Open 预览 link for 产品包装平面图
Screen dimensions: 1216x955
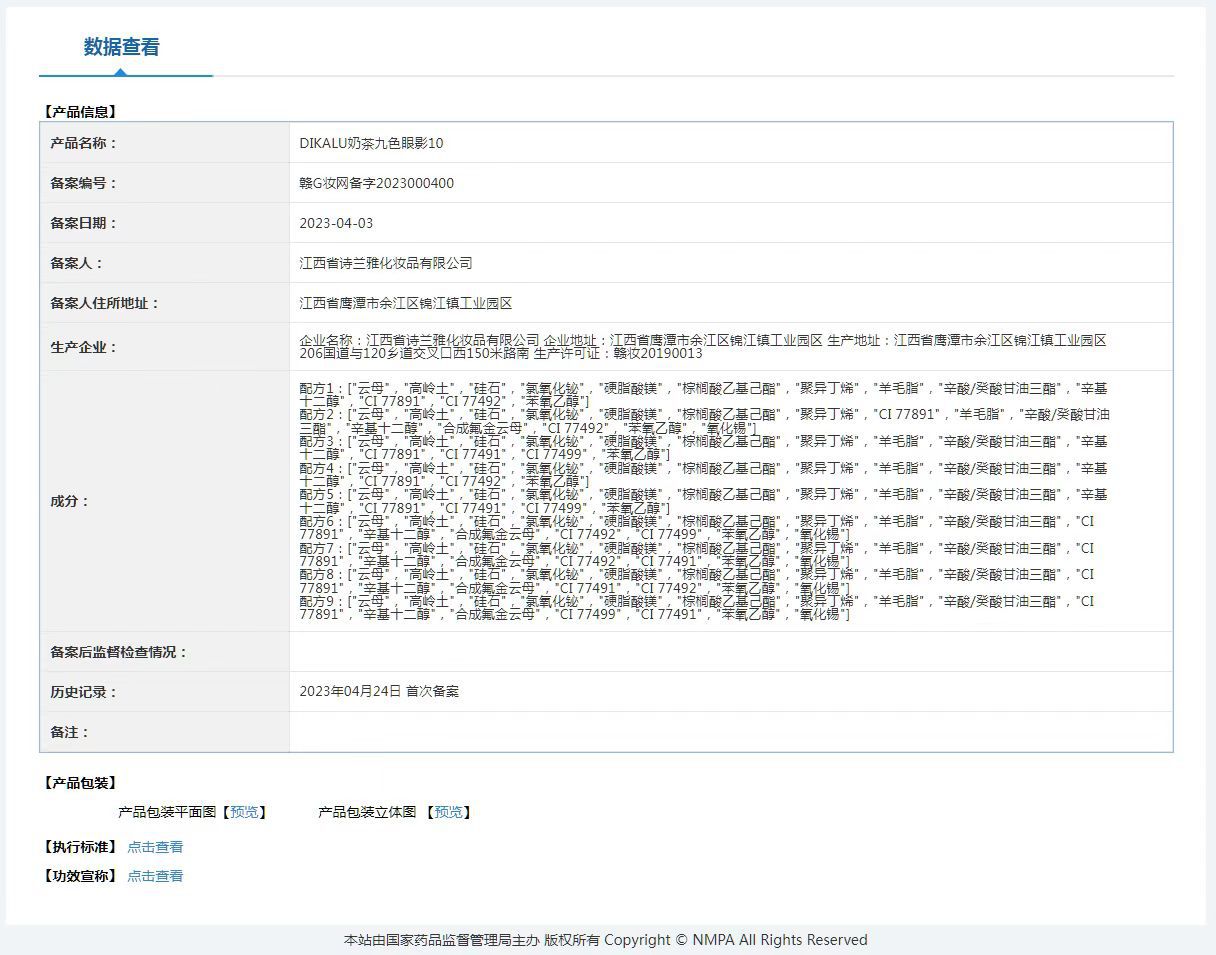coord(244,812)
